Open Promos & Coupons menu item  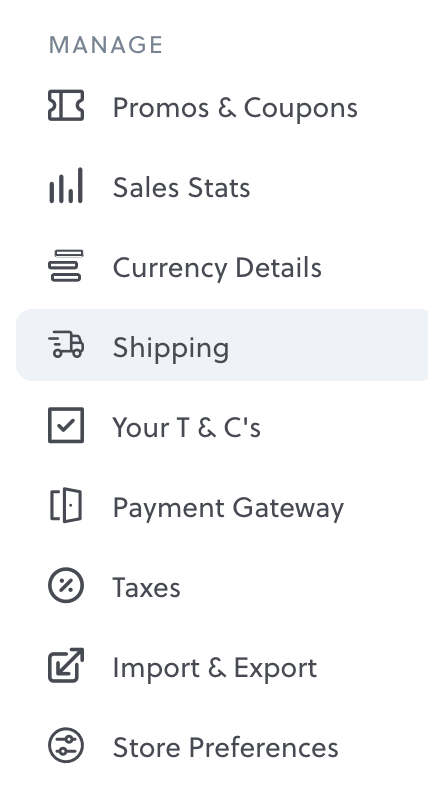click(x=235, y=108)
